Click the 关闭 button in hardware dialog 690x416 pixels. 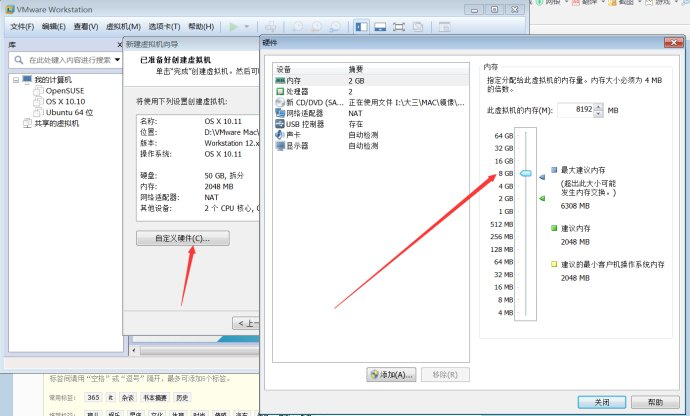click(602, 402)
